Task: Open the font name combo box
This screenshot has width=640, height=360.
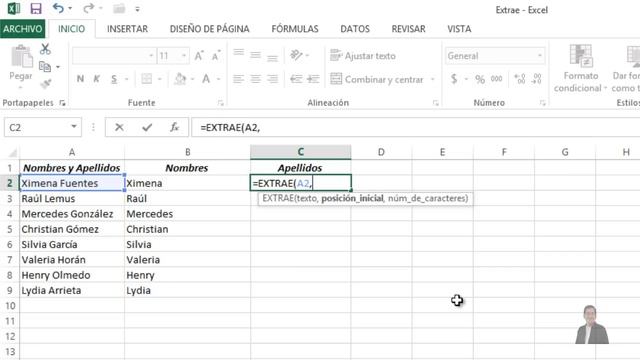Action: 114,56
